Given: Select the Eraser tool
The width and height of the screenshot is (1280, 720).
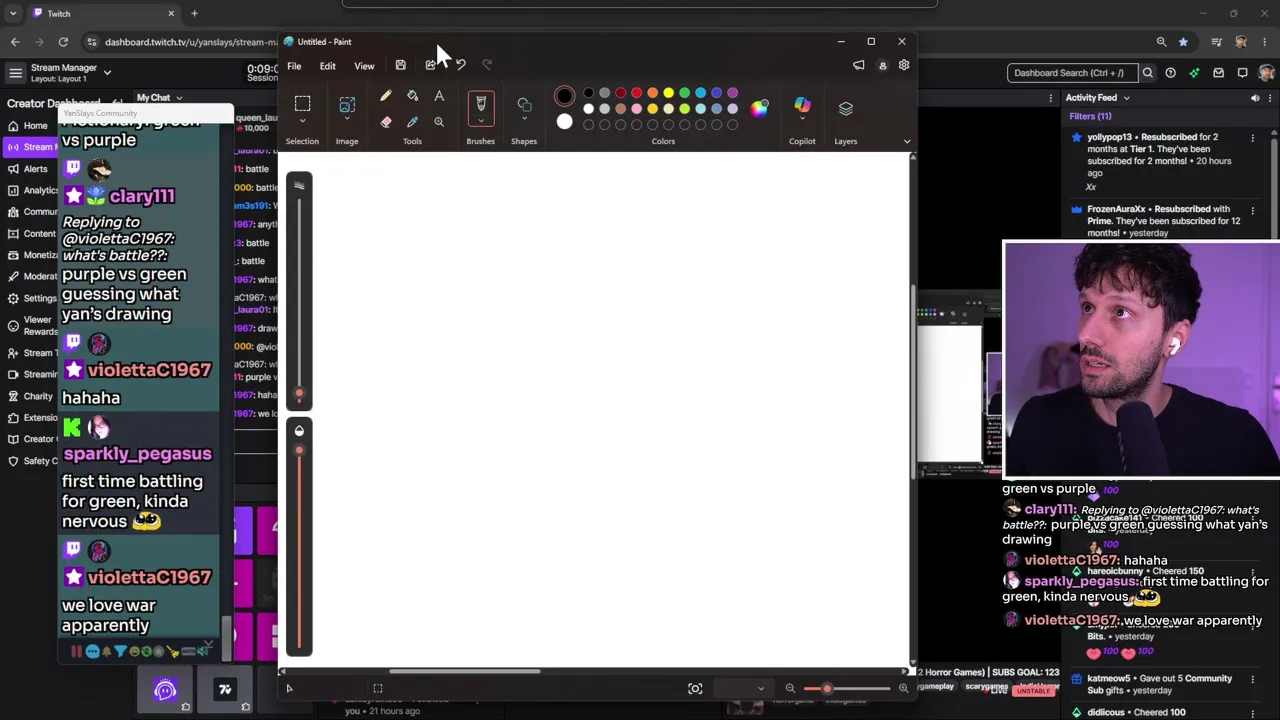Looking at the screenshot, I should pos(385,122).
